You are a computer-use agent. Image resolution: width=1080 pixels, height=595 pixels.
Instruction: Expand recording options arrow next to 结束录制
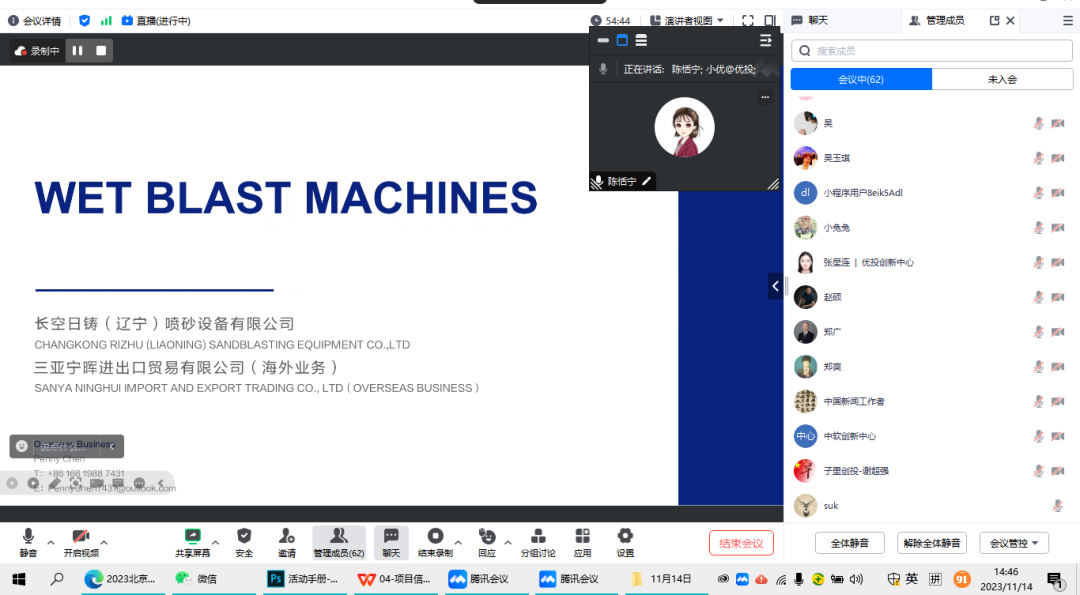[x=458, y=543]
